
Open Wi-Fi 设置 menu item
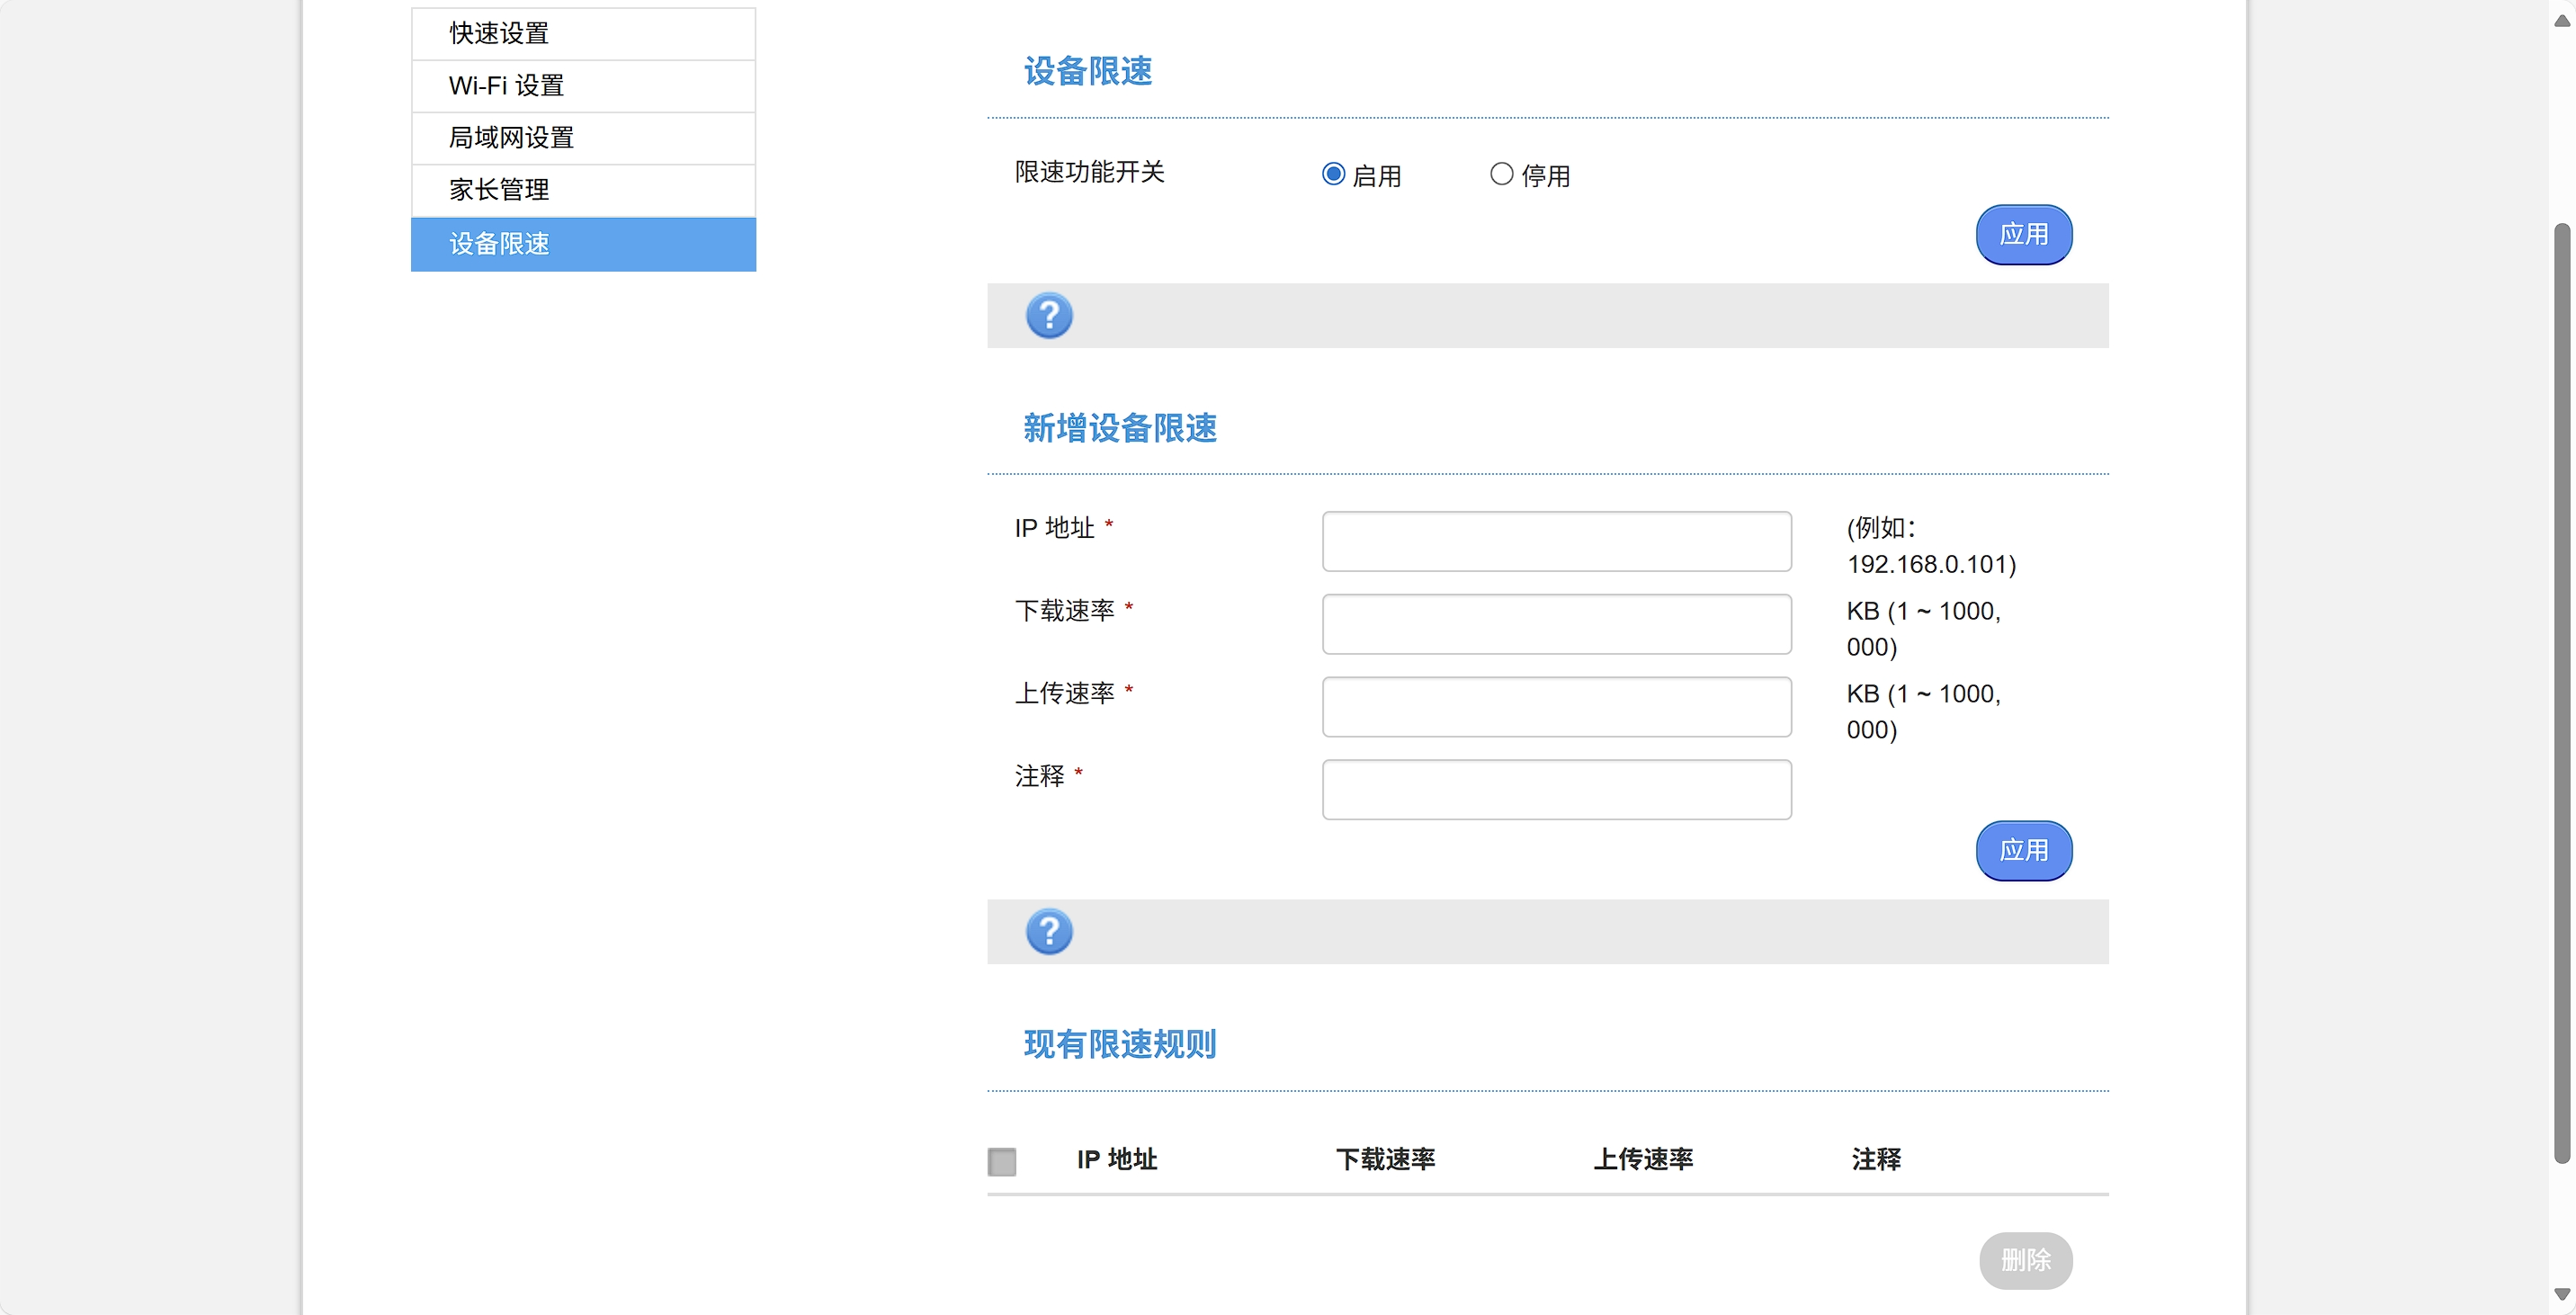click(x=583, y=86)
